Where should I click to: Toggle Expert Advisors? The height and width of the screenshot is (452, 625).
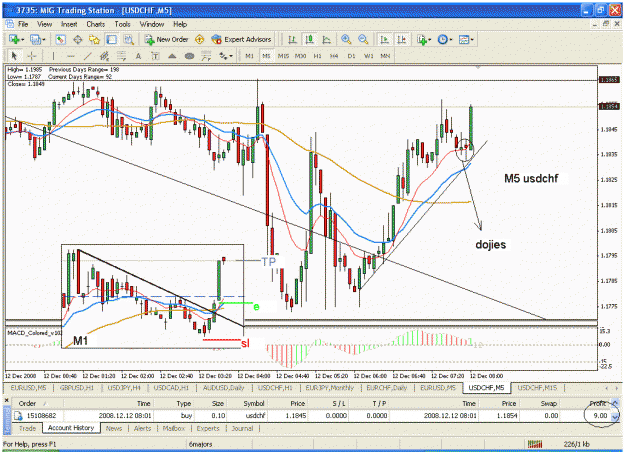[241, 39]
